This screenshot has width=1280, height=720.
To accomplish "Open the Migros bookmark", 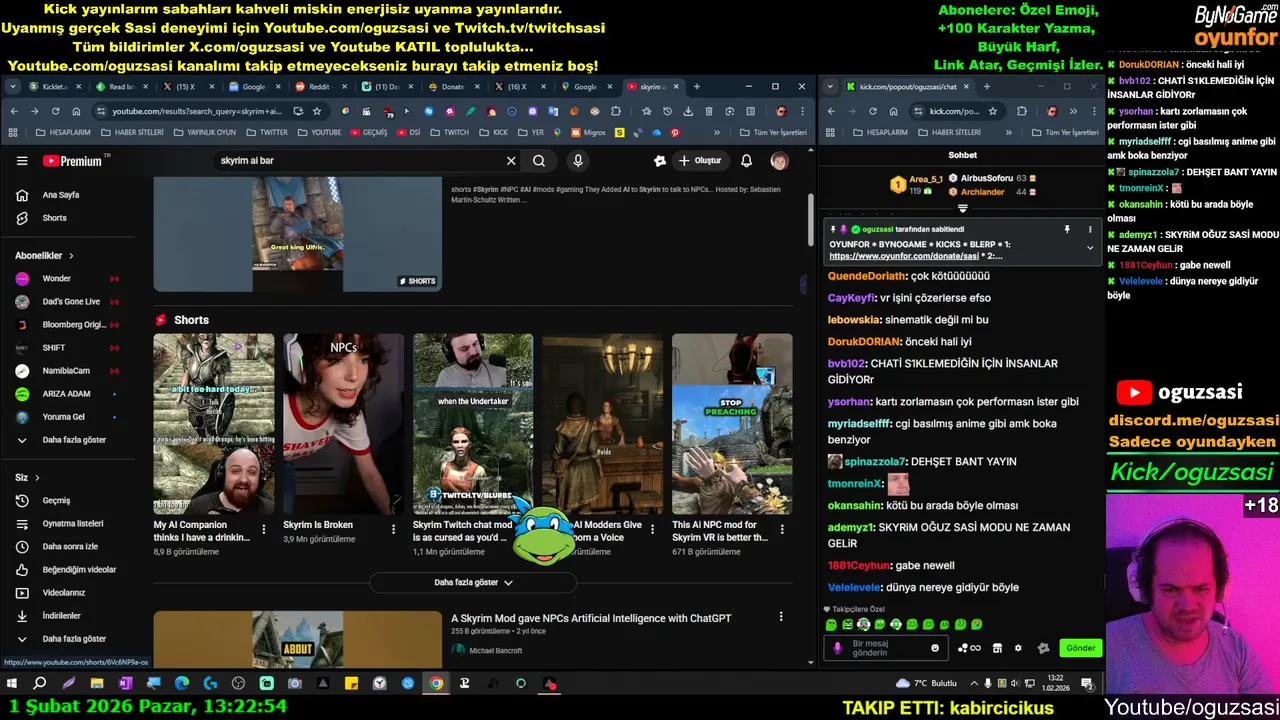I will 589,132.
